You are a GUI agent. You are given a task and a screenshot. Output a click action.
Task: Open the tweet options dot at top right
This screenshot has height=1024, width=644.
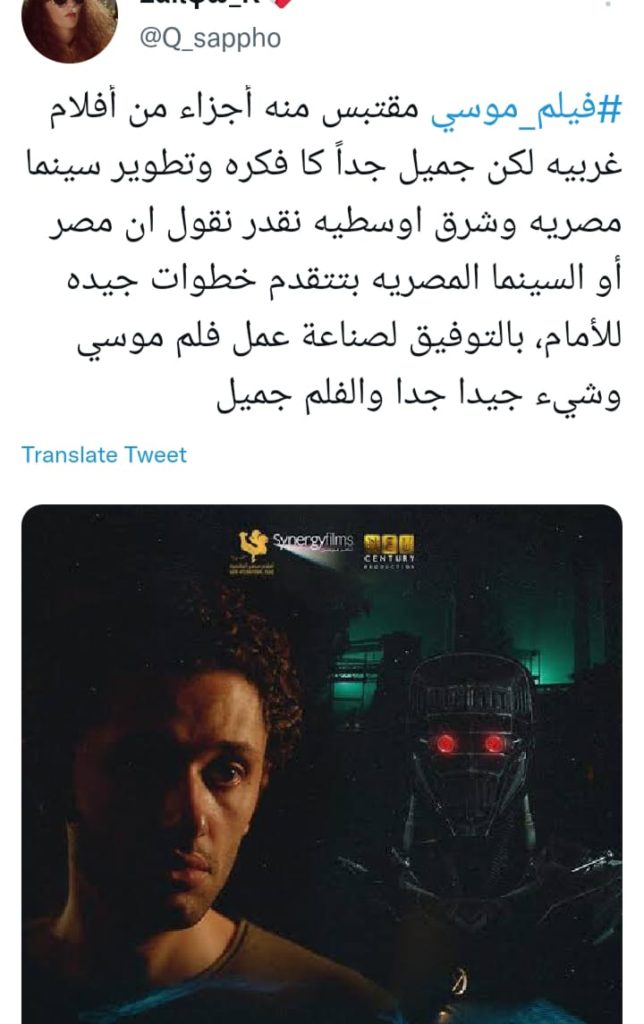point(607,3)
